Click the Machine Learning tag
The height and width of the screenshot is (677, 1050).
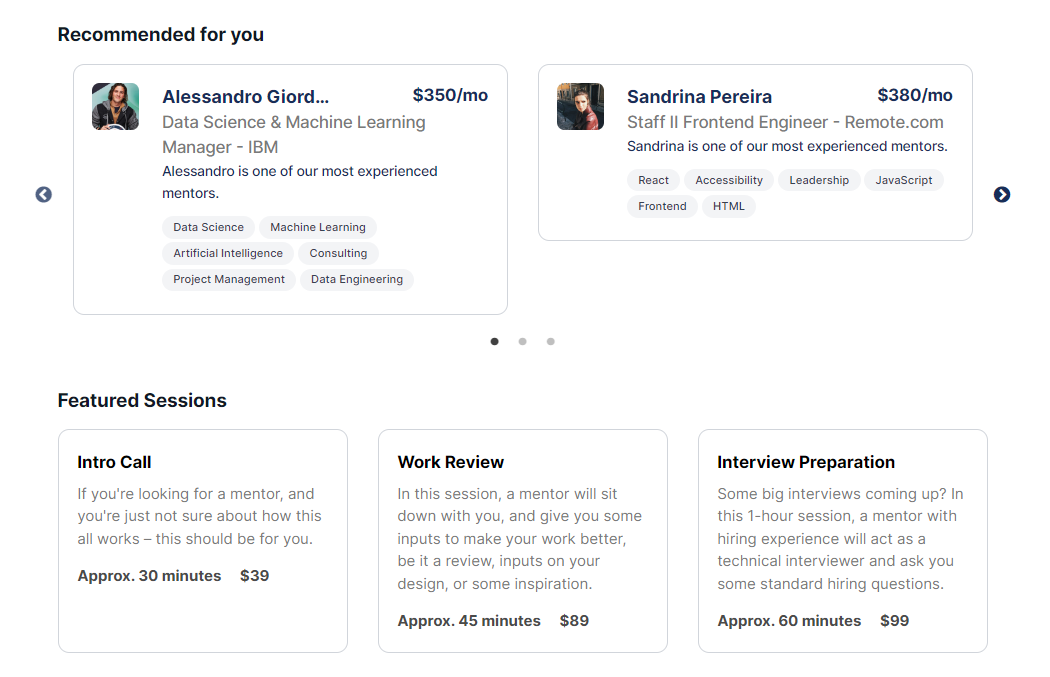pyautogui.click(x=317, y=227)
